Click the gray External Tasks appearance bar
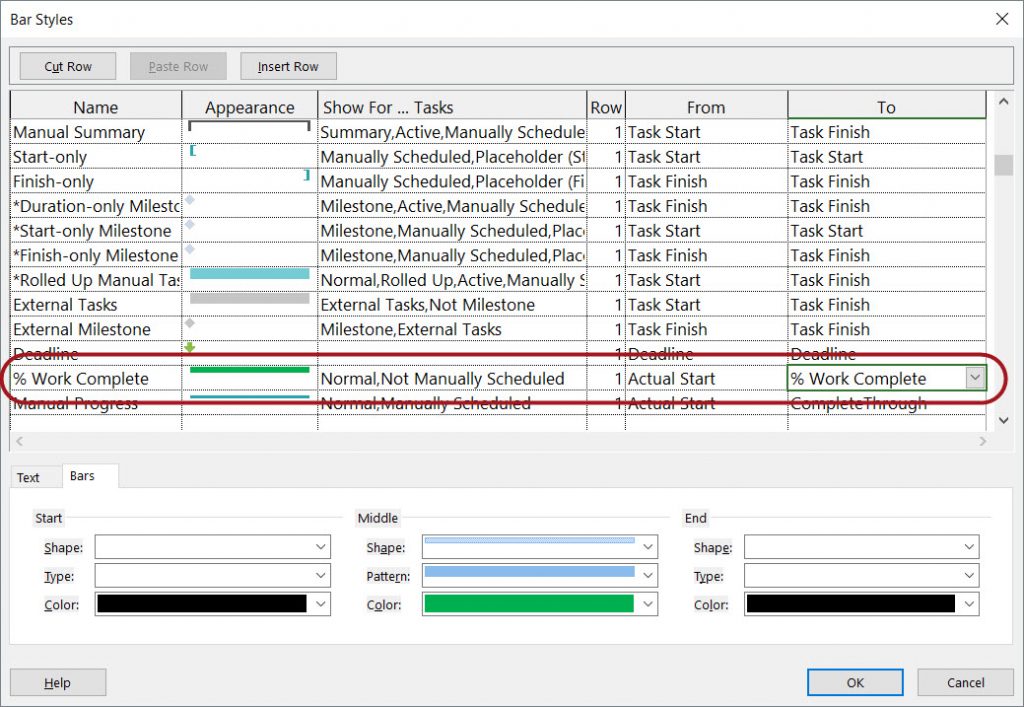 point(249,298)
